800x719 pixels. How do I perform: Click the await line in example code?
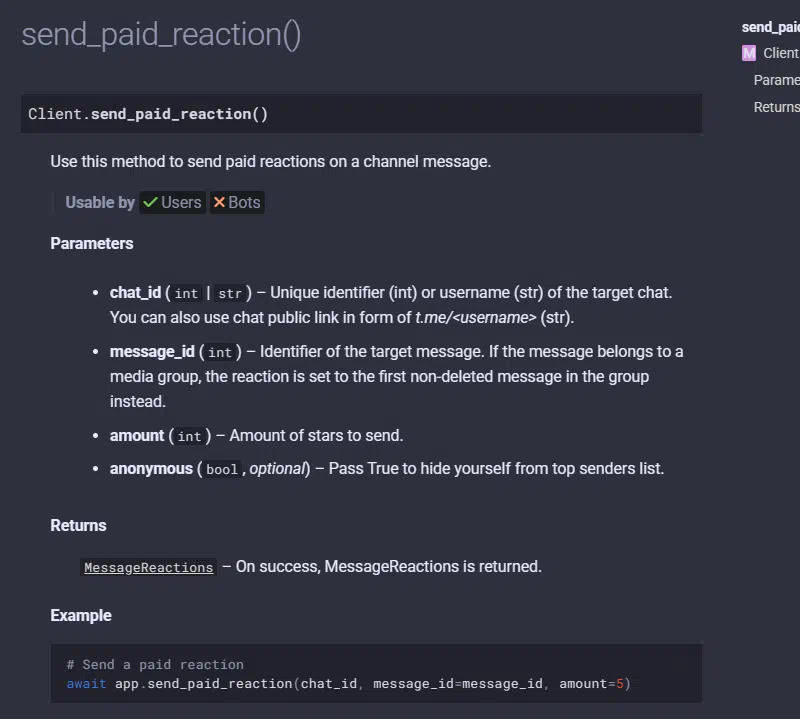pyautogui.click(x=348, y=684)
